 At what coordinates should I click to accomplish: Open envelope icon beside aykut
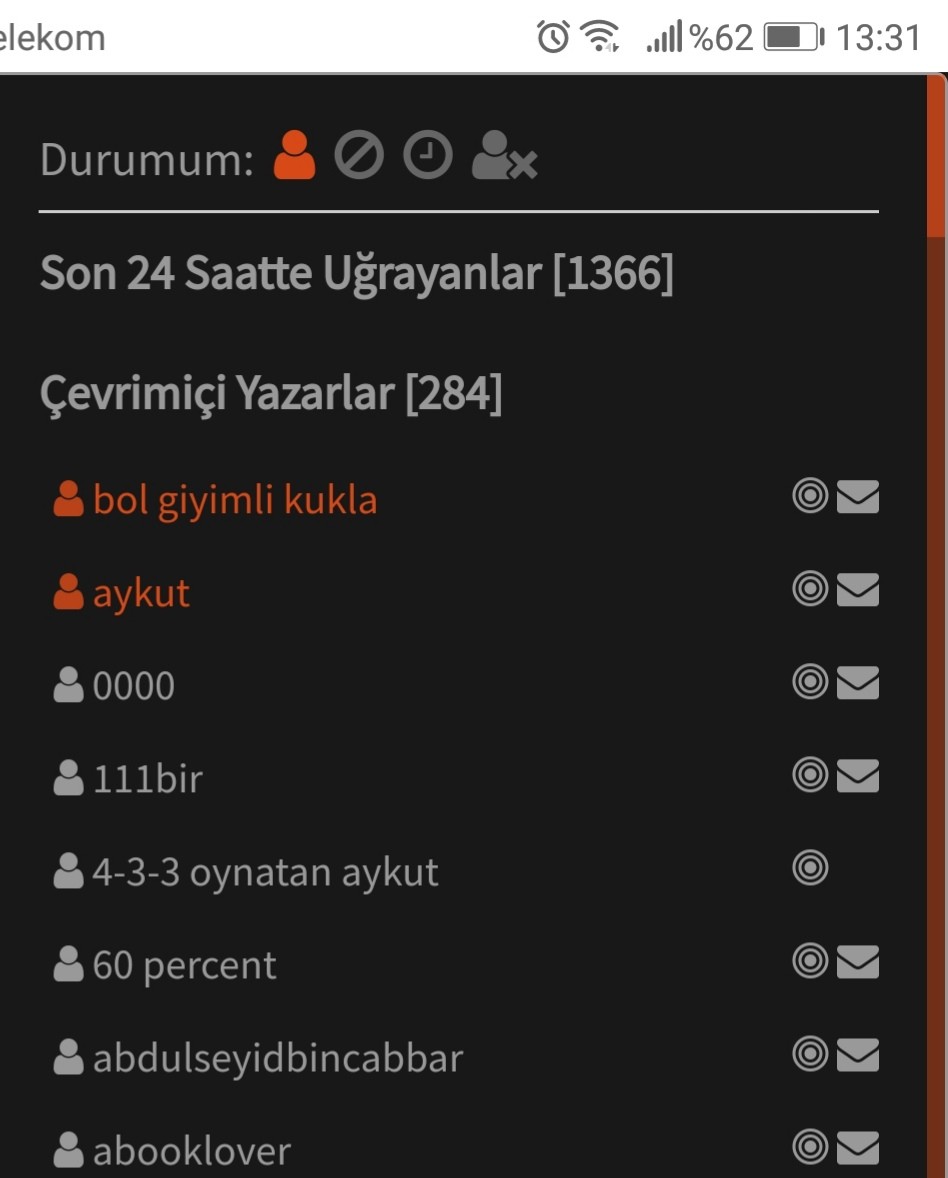click(858, 589)
